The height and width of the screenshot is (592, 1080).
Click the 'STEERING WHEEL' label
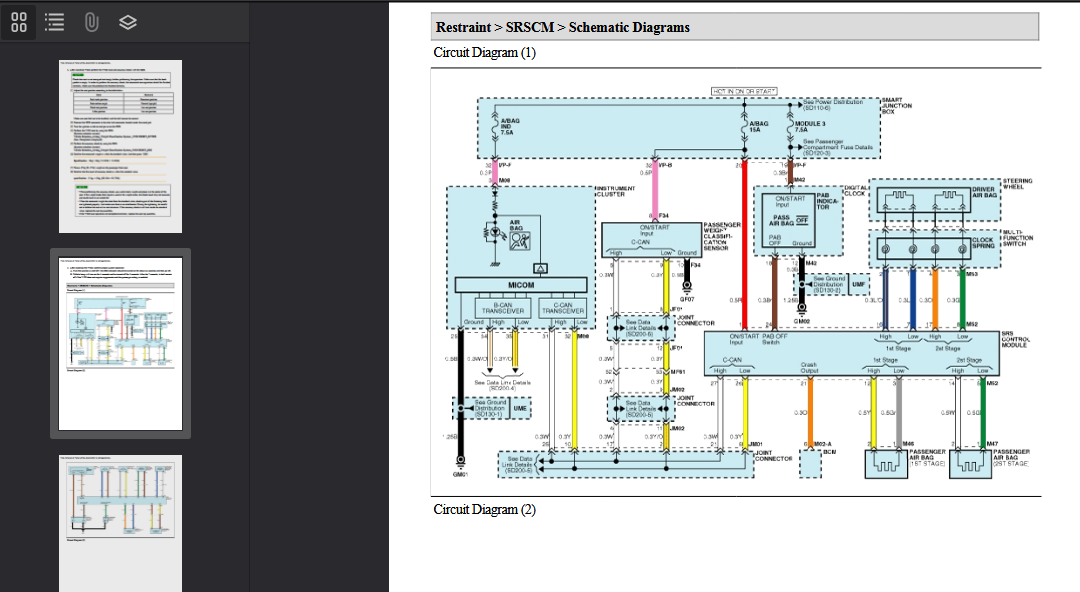1017,183
